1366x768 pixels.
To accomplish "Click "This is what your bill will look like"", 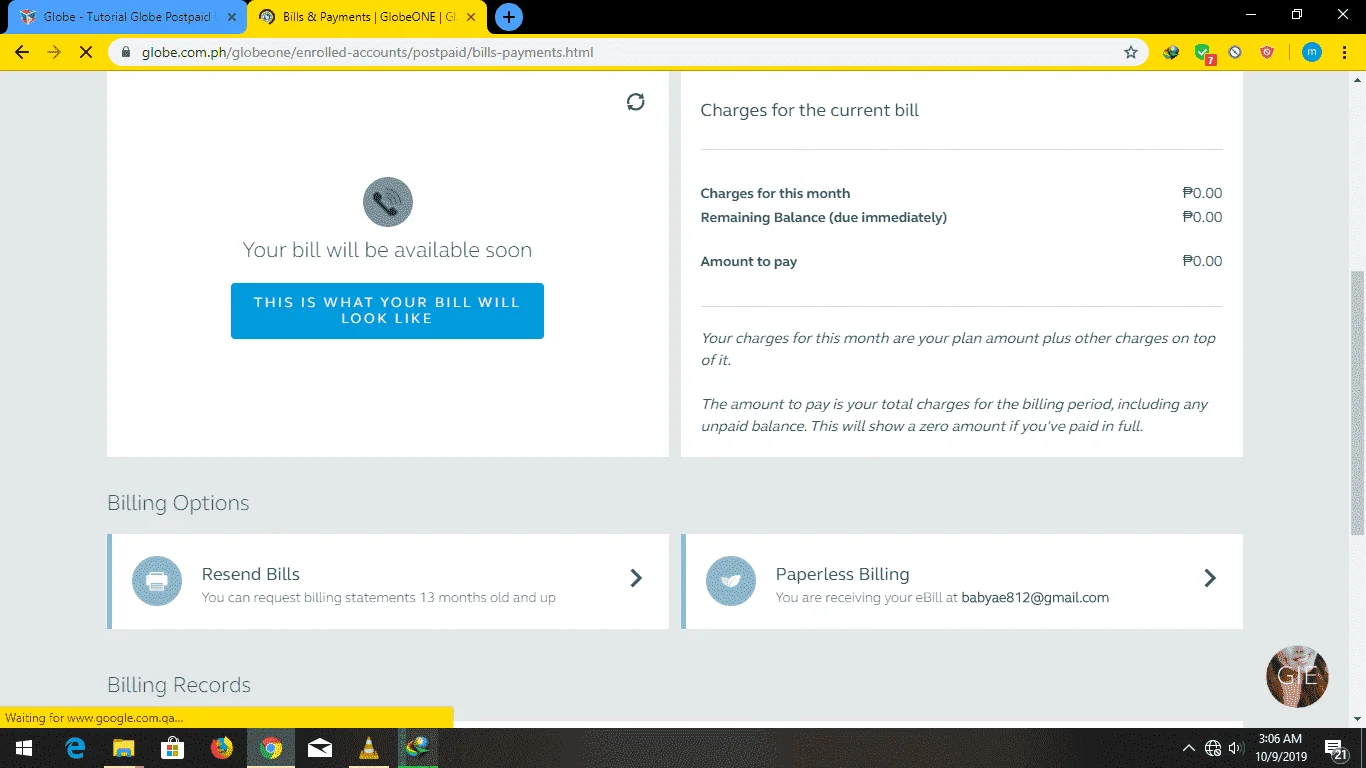I will coord(387,311).
